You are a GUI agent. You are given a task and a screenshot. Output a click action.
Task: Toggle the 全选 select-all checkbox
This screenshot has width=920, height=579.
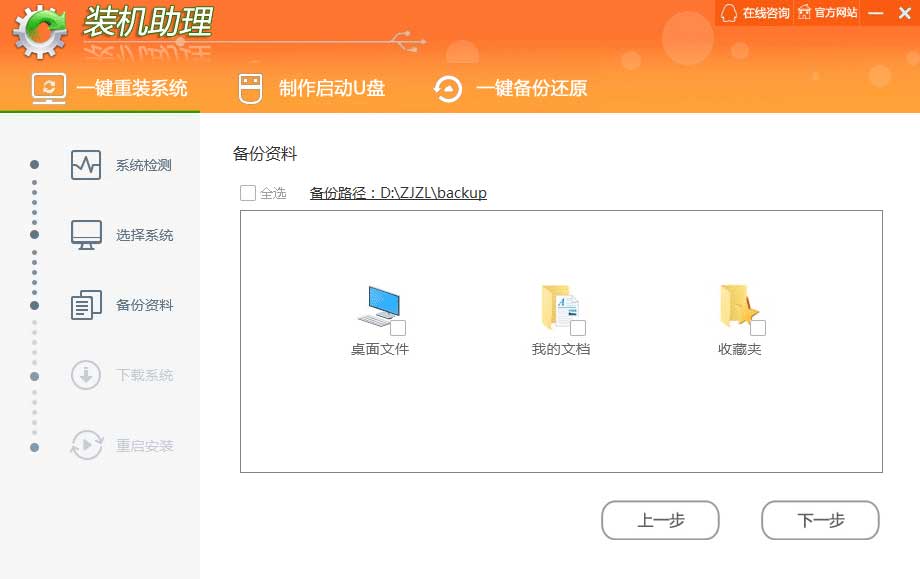pyautogui.click(x=248, y=193)
